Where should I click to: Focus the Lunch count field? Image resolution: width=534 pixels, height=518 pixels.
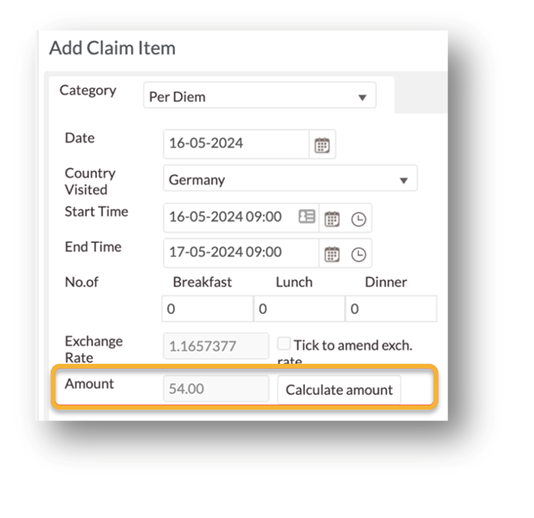tap(299, 309)
